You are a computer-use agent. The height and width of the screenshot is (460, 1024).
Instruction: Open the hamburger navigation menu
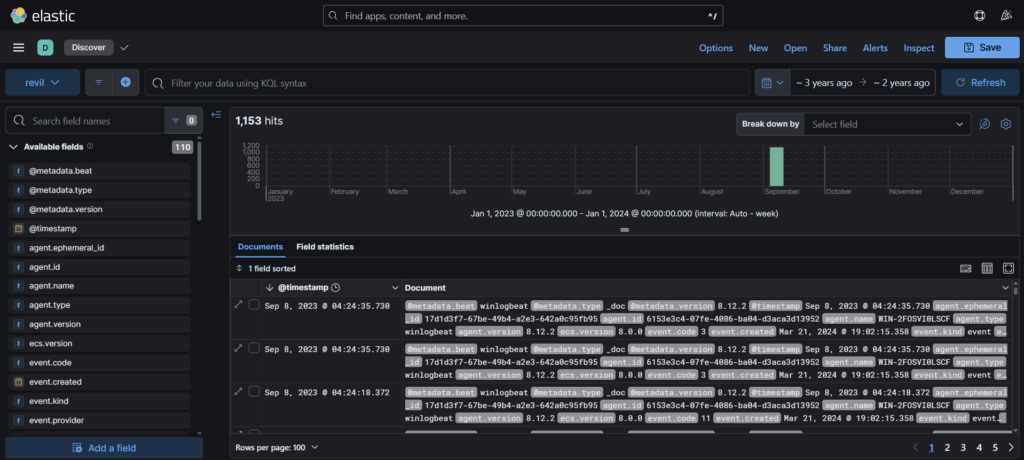click(18, 48)
